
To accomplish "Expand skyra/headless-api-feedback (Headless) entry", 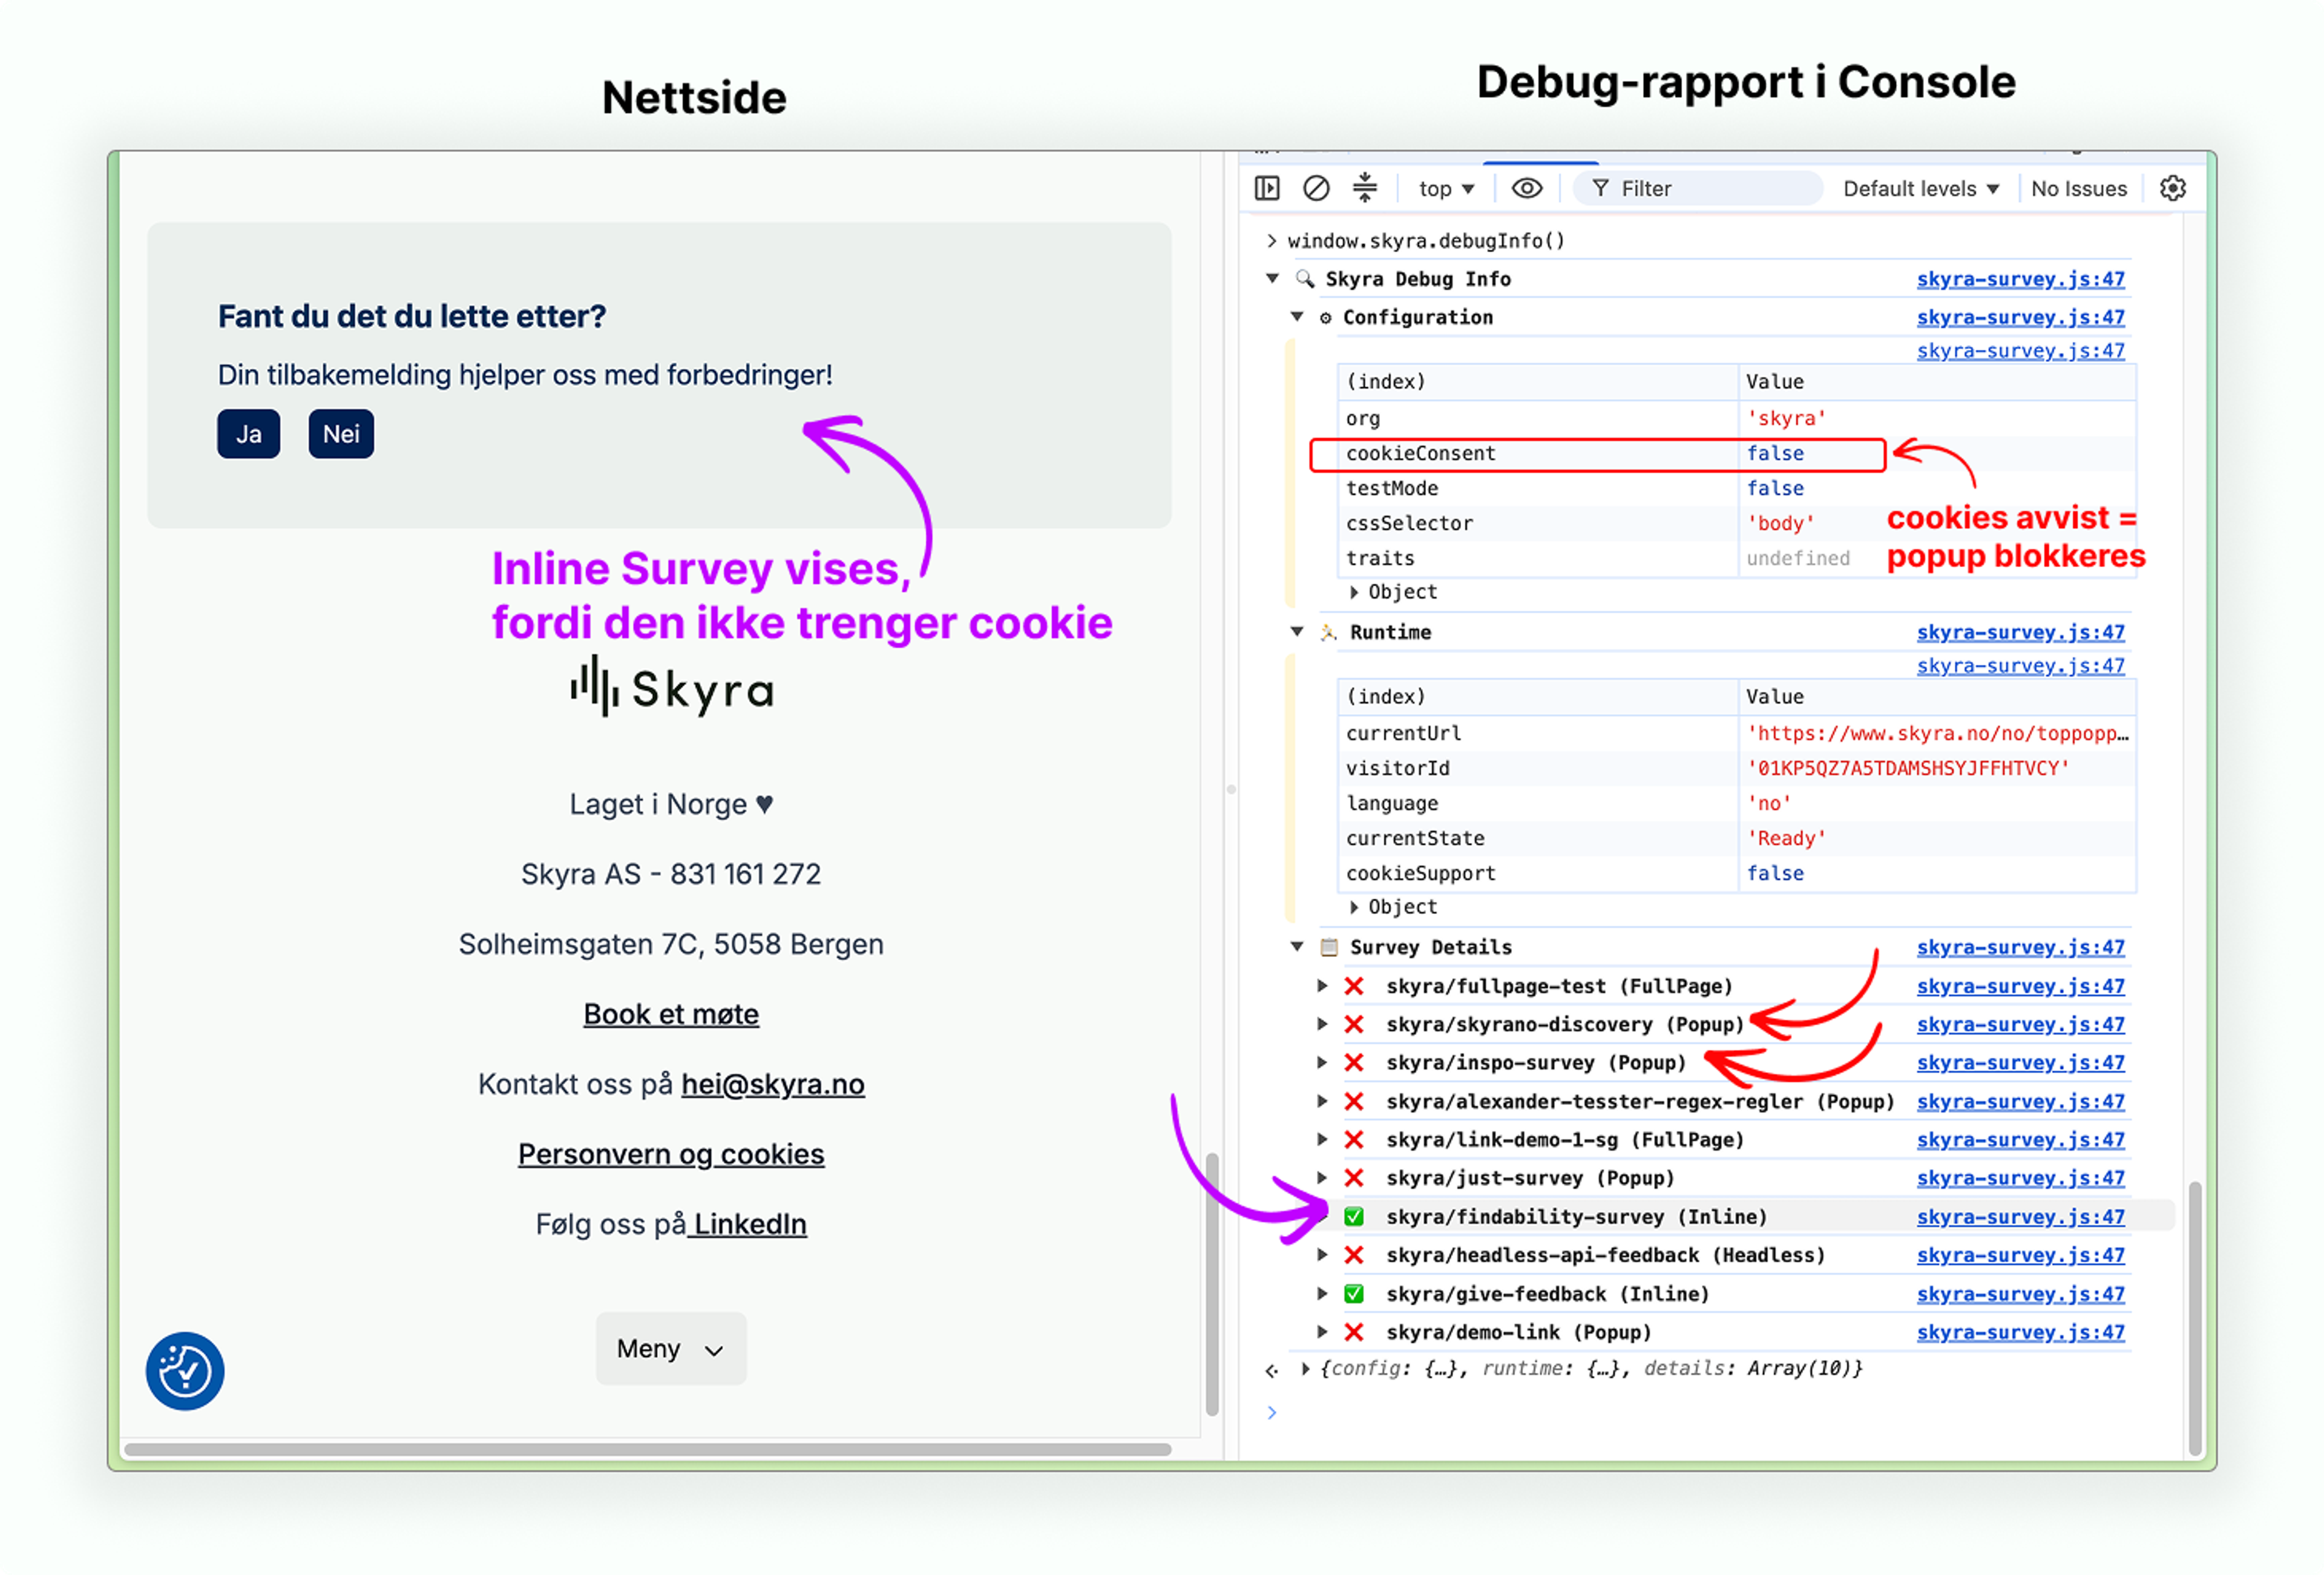I will pos(1322,1254).
